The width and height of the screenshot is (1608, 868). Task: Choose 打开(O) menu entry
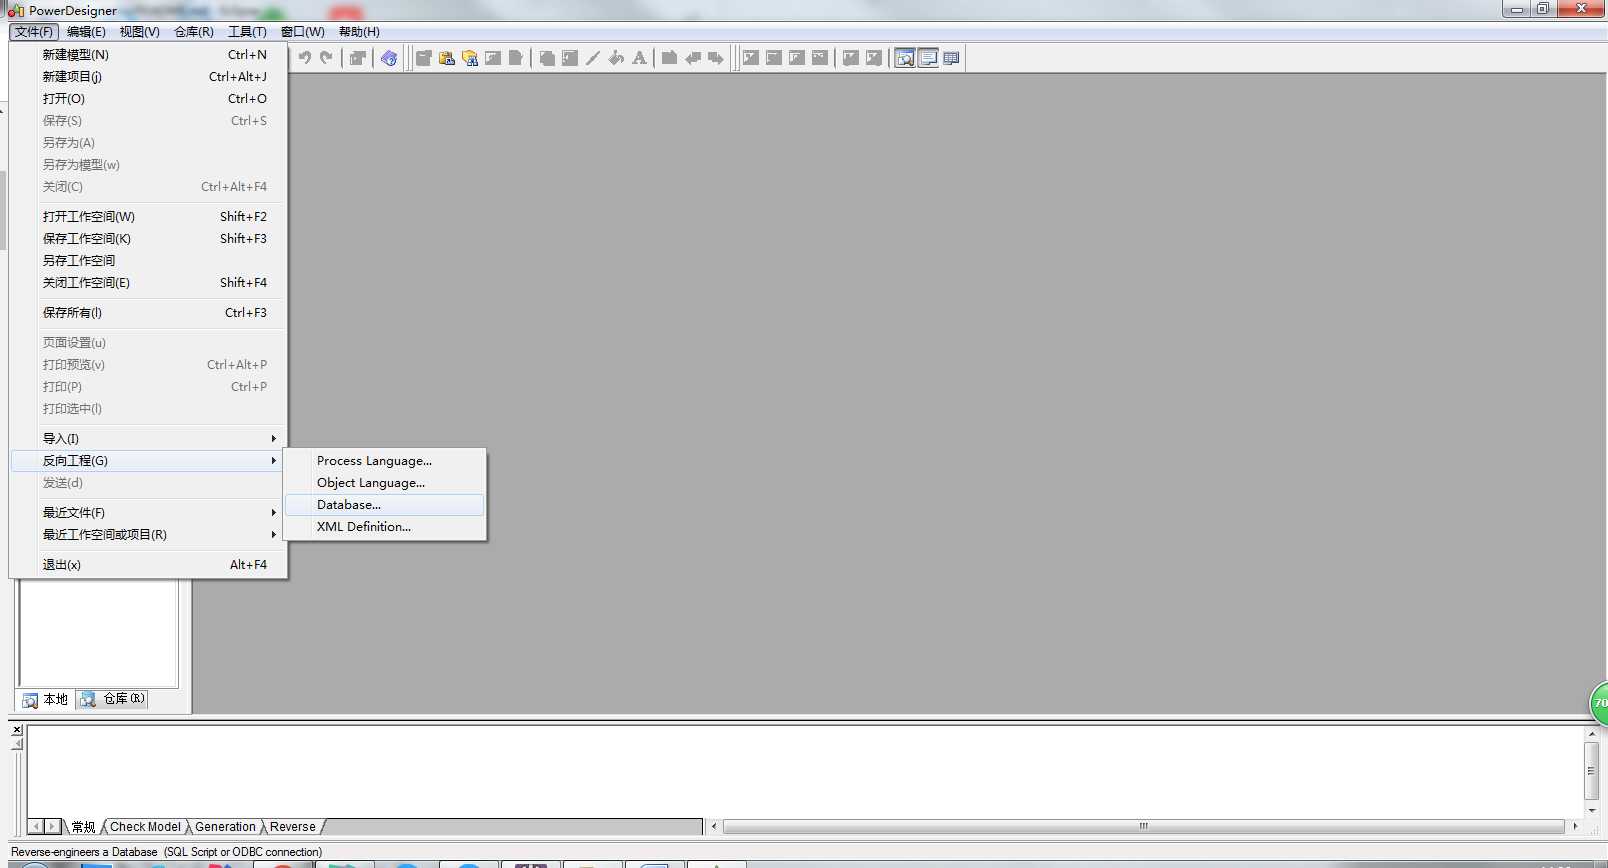pos(148,99)
